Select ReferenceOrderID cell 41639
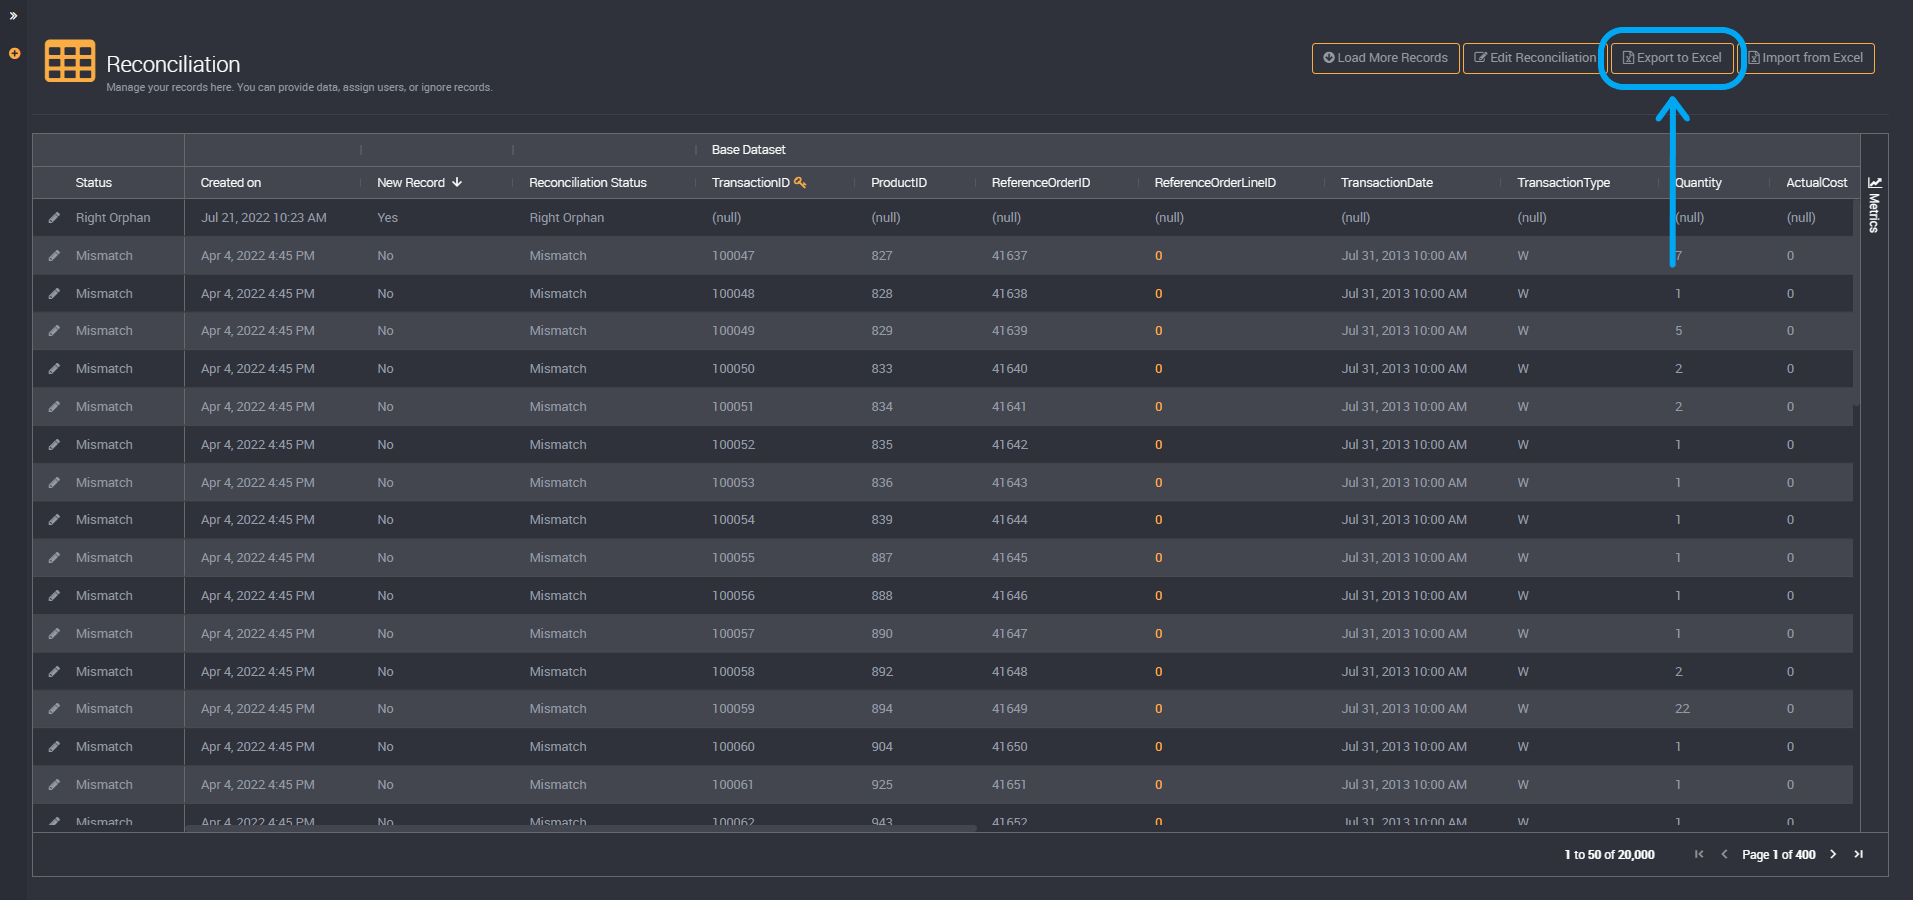 tap(1009, 331)
